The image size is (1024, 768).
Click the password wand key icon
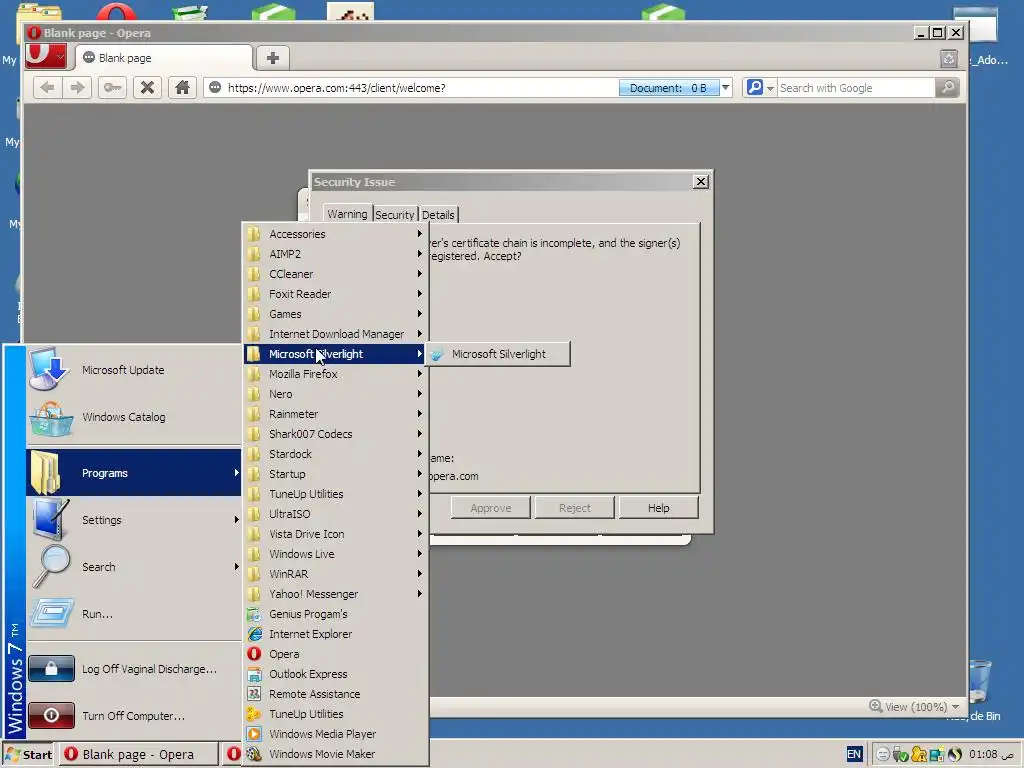click(112, 88)
